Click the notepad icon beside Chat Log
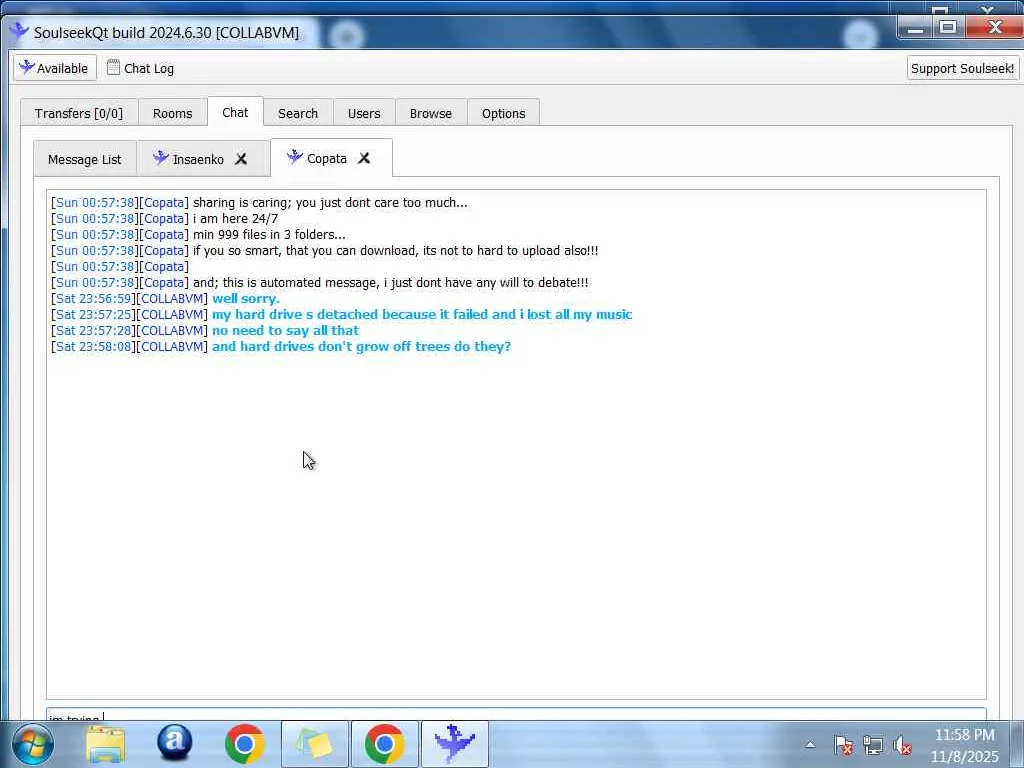 point(113,67)
